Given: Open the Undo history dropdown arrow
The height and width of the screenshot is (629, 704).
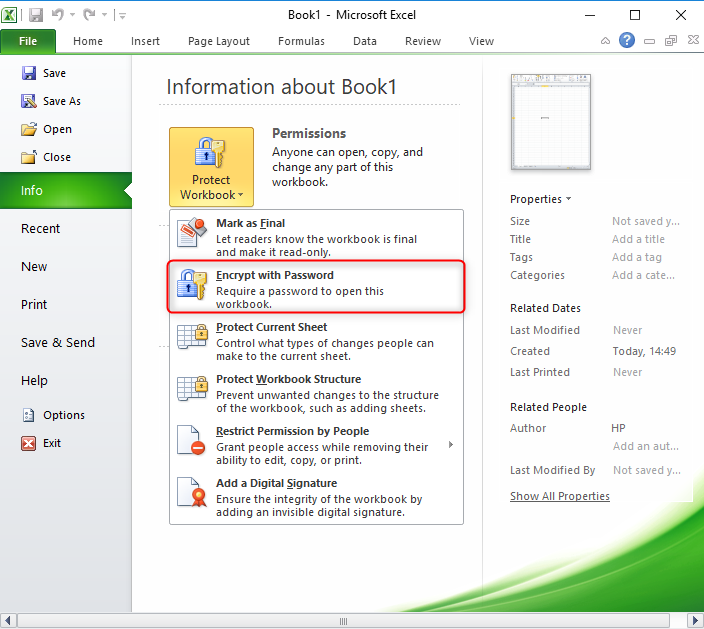Looking at the screenshot, I should pos(72,15).
